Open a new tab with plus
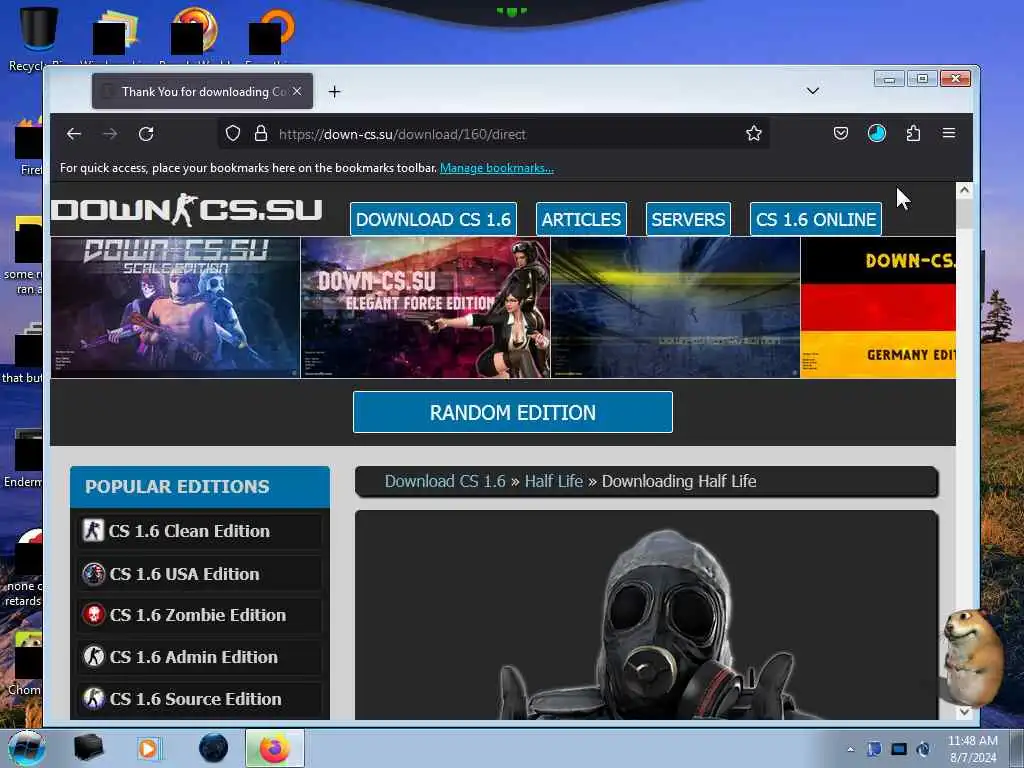Viewport: 1024px width, 768px height. coord(334,91)
